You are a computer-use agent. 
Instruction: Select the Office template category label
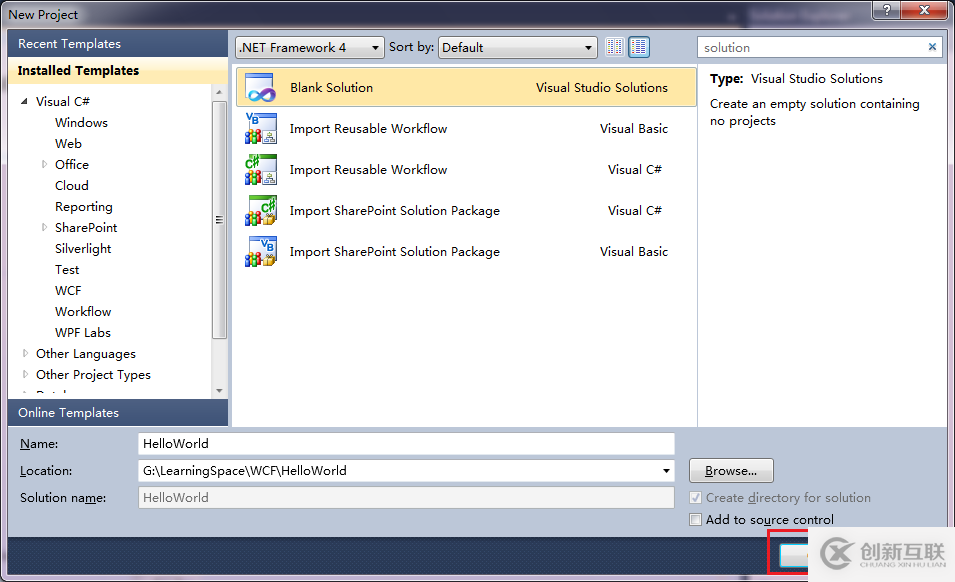pos(72,164)
